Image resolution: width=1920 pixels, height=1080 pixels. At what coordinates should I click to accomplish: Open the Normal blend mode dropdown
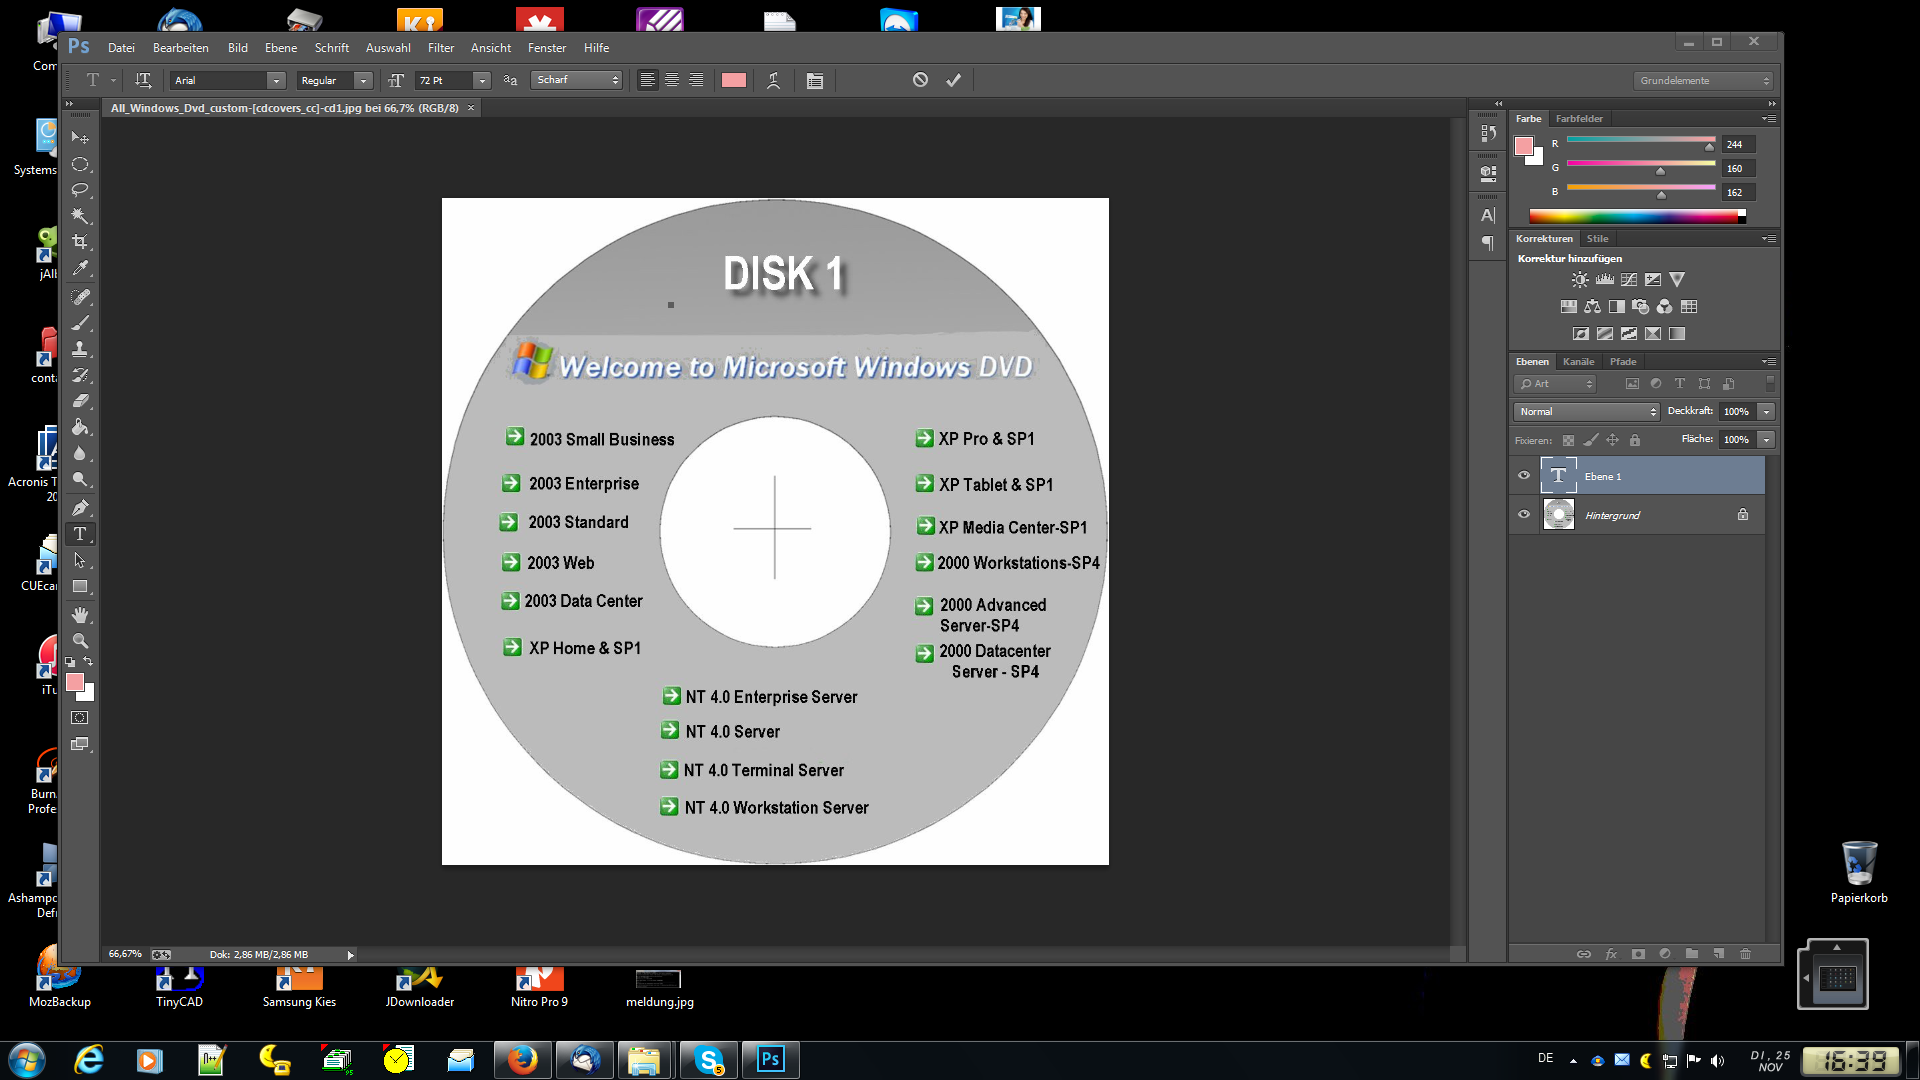tap(1587, 412)
